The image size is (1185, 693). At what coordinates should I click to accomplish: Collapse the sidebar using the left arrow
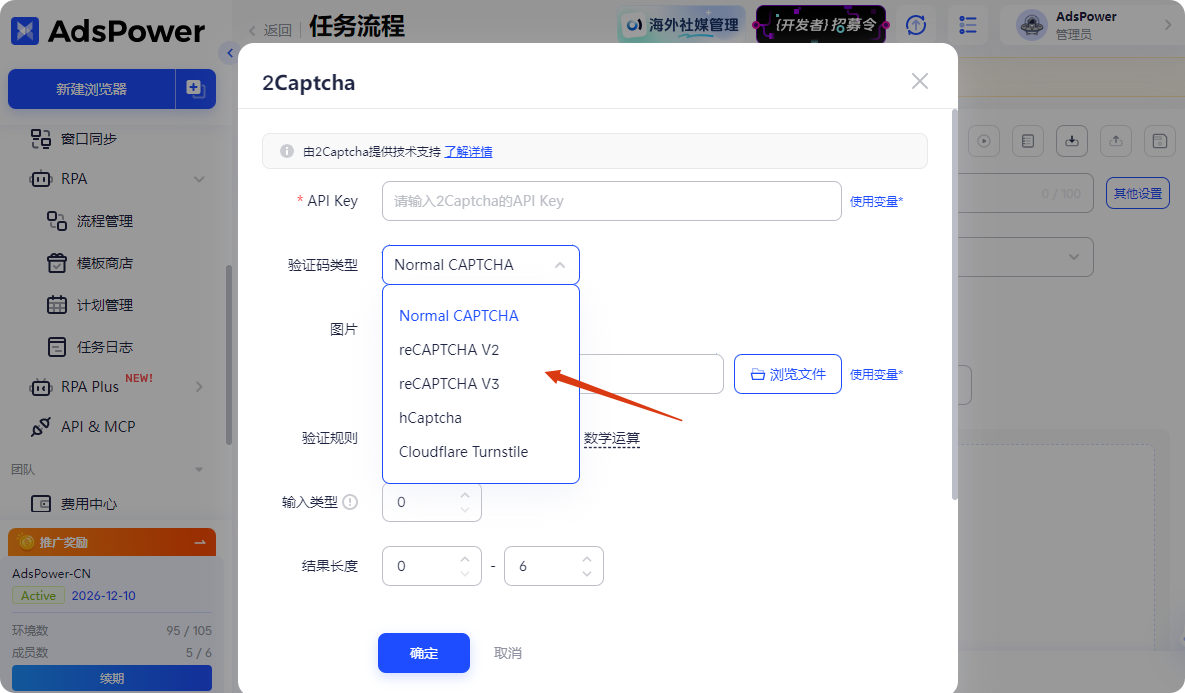pos(229,53)
